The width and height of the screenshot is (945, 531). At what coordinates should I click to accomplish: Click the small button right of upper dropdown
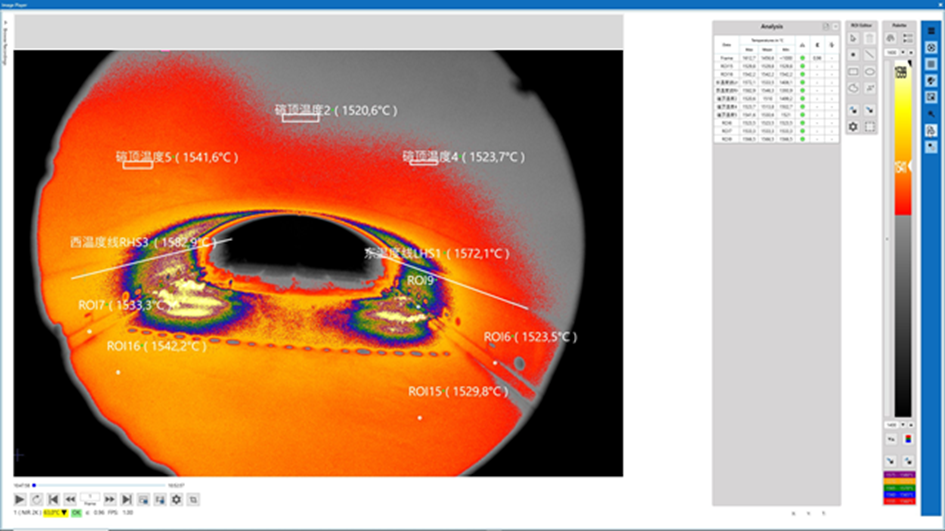[911, 52]
